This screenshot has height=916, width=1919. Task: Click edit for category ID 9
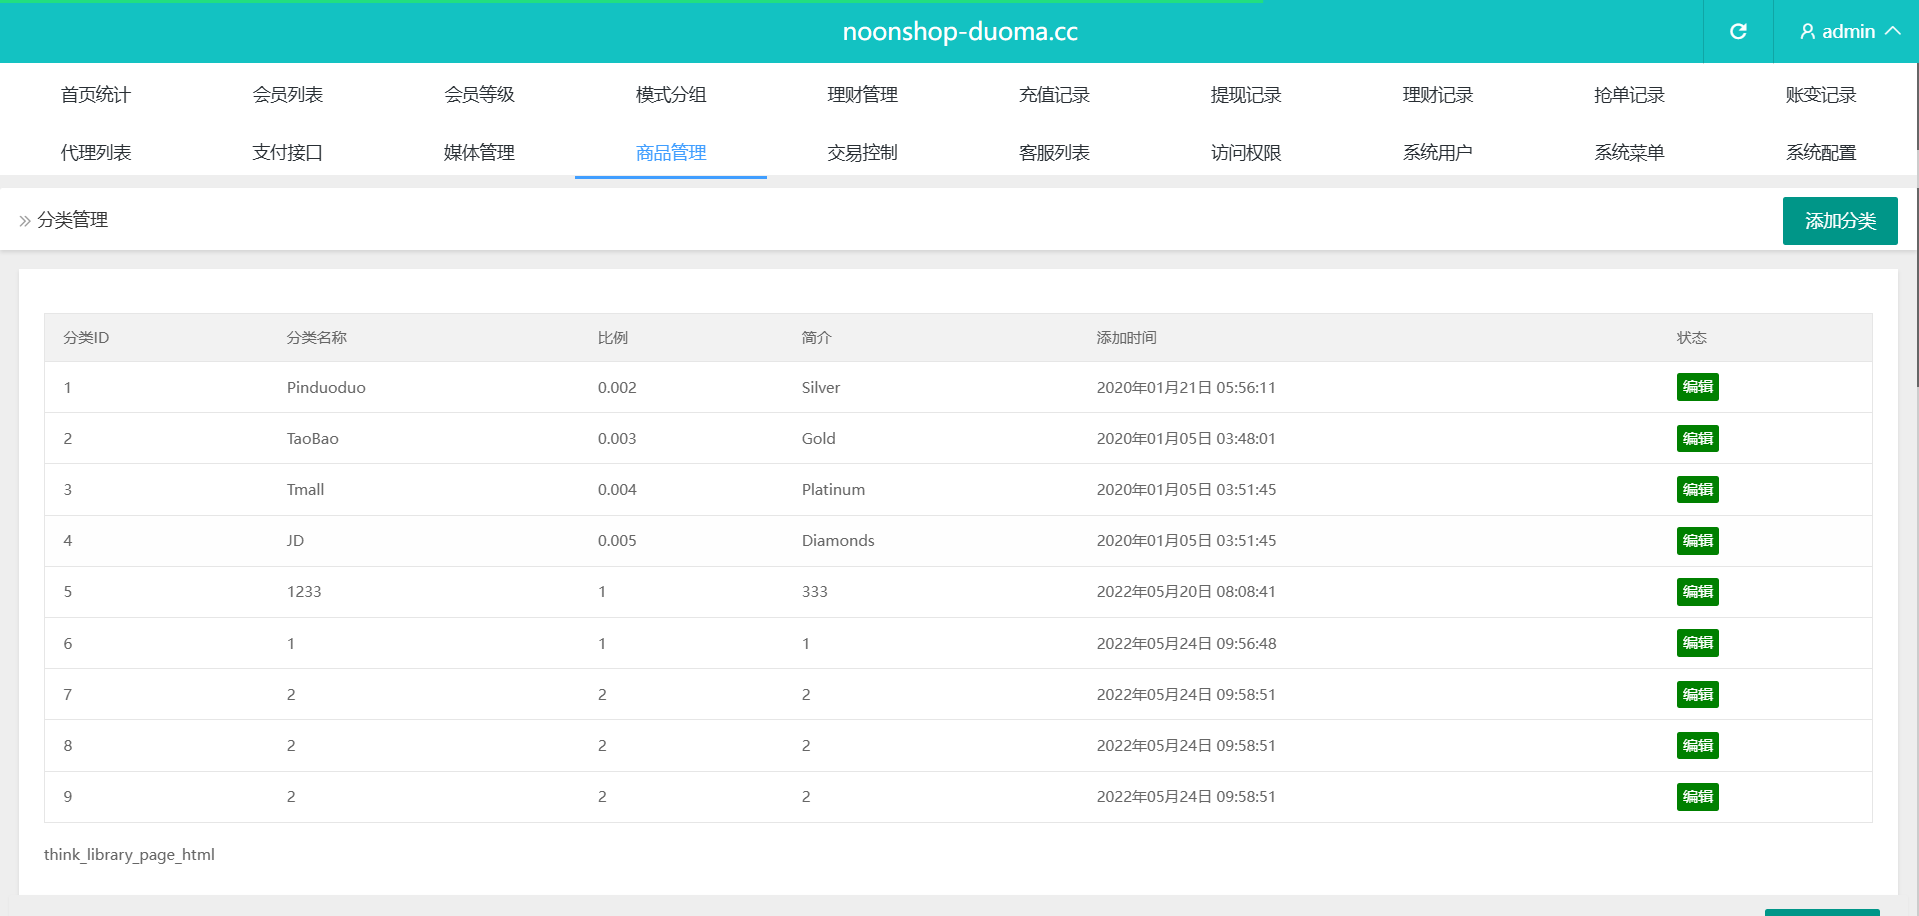click(1697, 797)
